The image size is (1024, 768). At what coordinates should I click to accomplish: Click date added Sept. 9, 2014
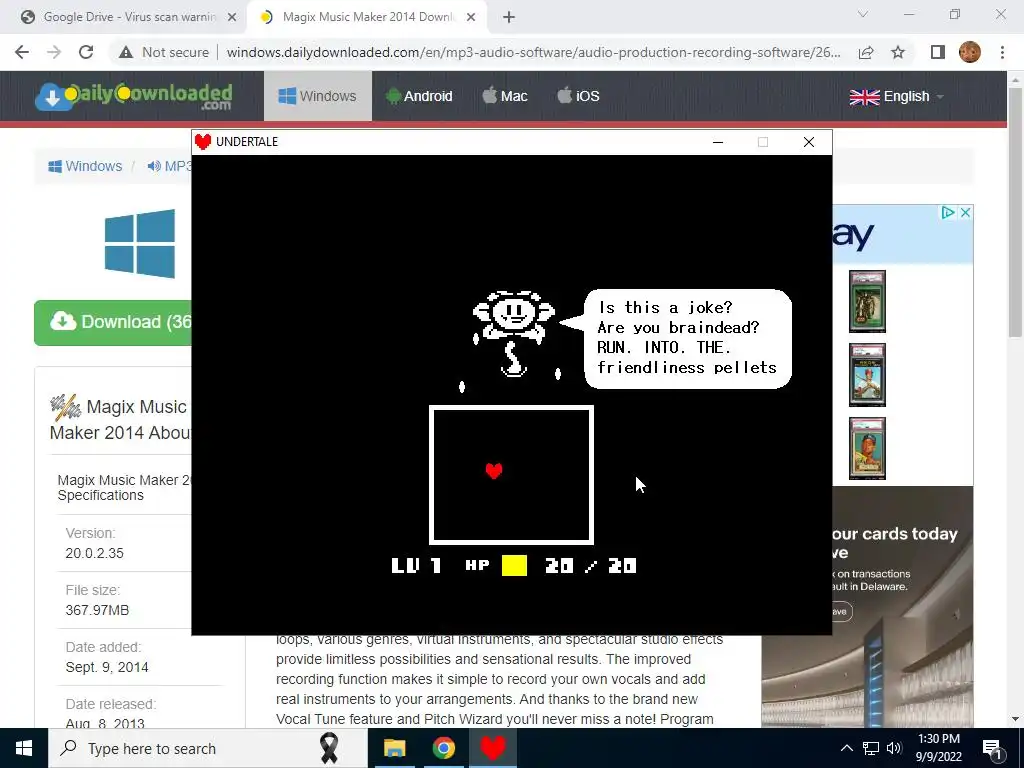(x=107, y=667)
